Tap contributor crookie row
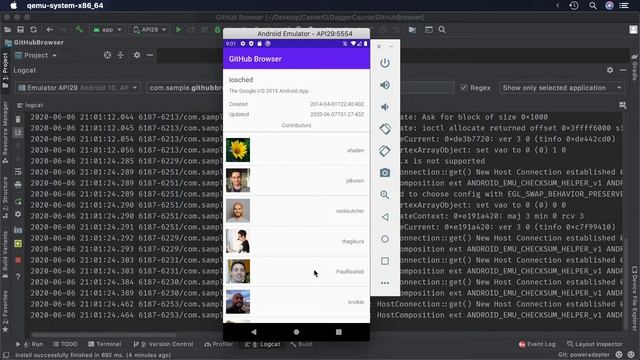Image resolution: width=640 pixels, height=360 pixels. point(296,302)
